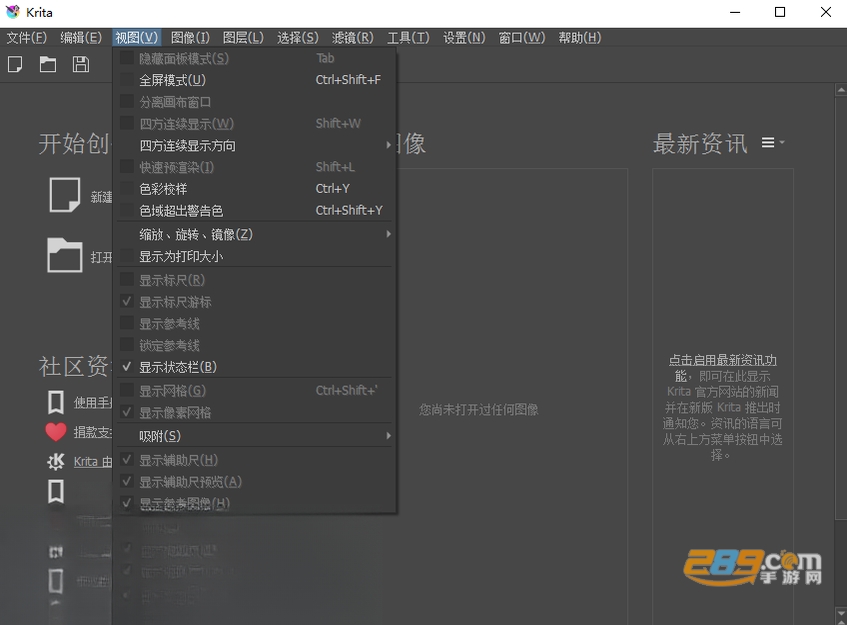Open the 编辑(E) menu

coord(80,38)
